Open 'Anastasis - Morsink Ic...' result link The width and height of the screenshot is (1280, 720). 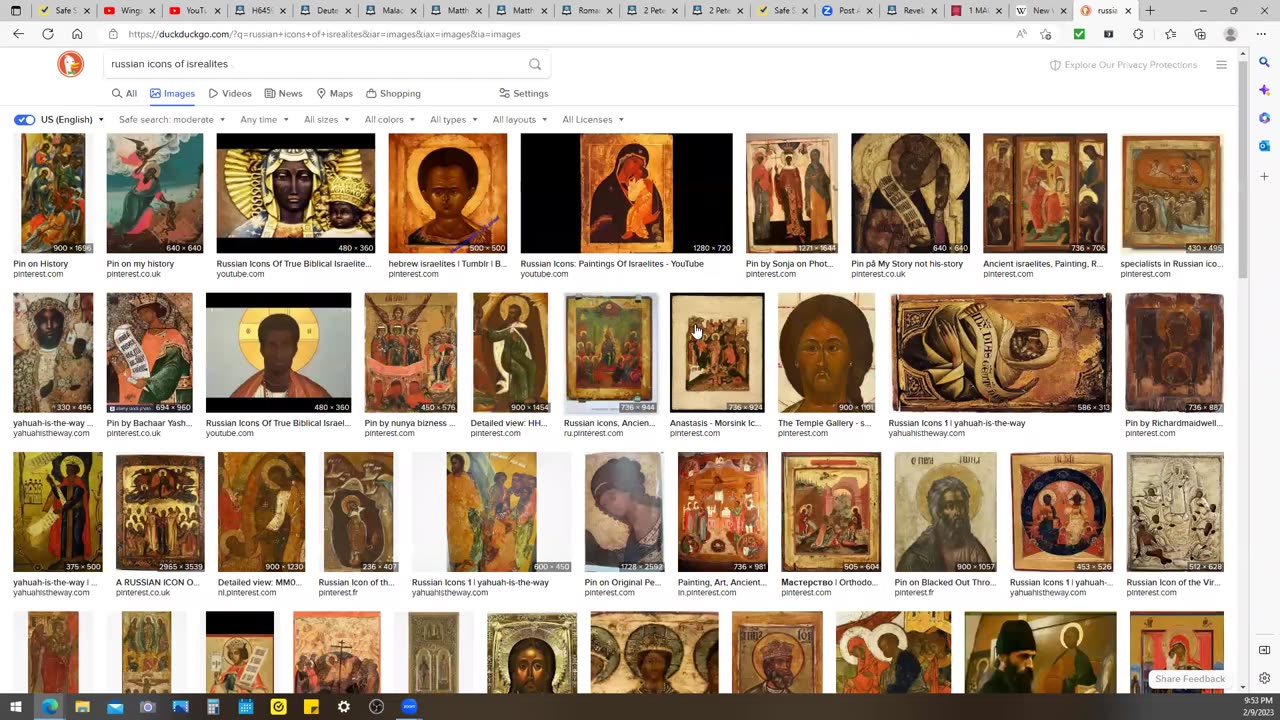coord(715,423)
